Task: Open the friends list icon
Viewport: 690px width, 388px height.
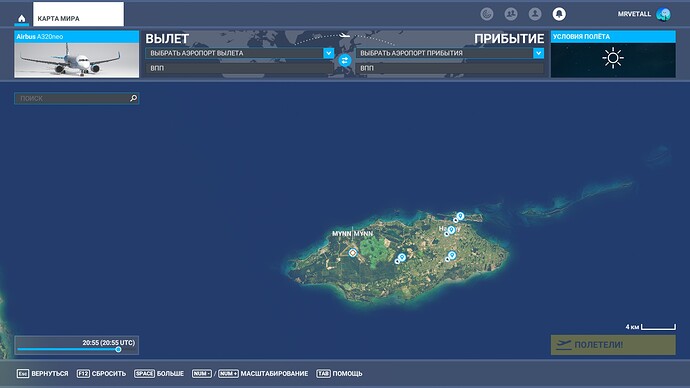Action: click(511, 14)
